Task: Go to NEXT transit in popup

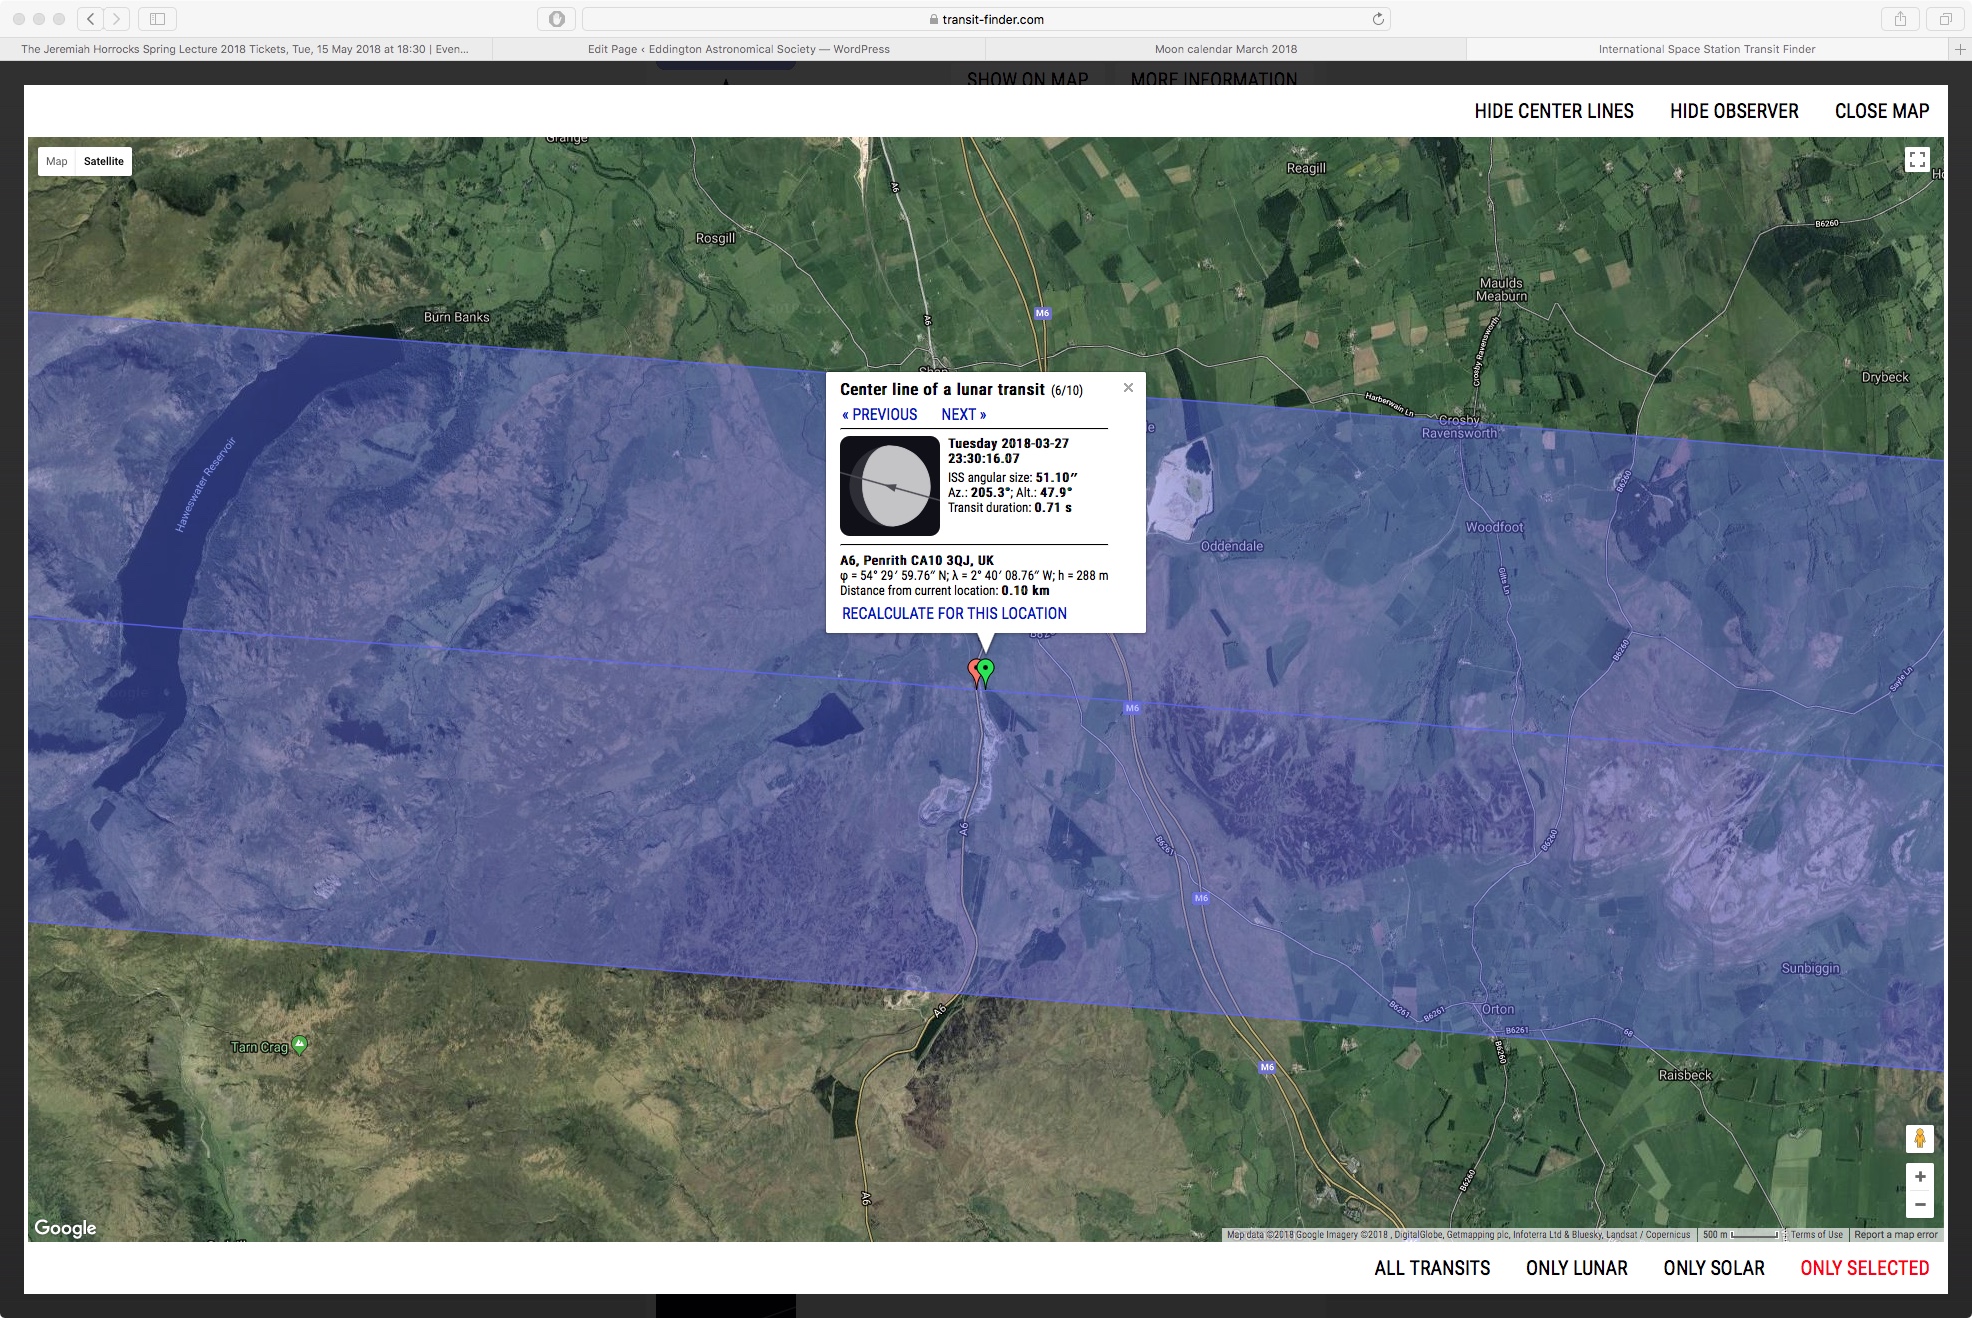Action: [964, 415]
